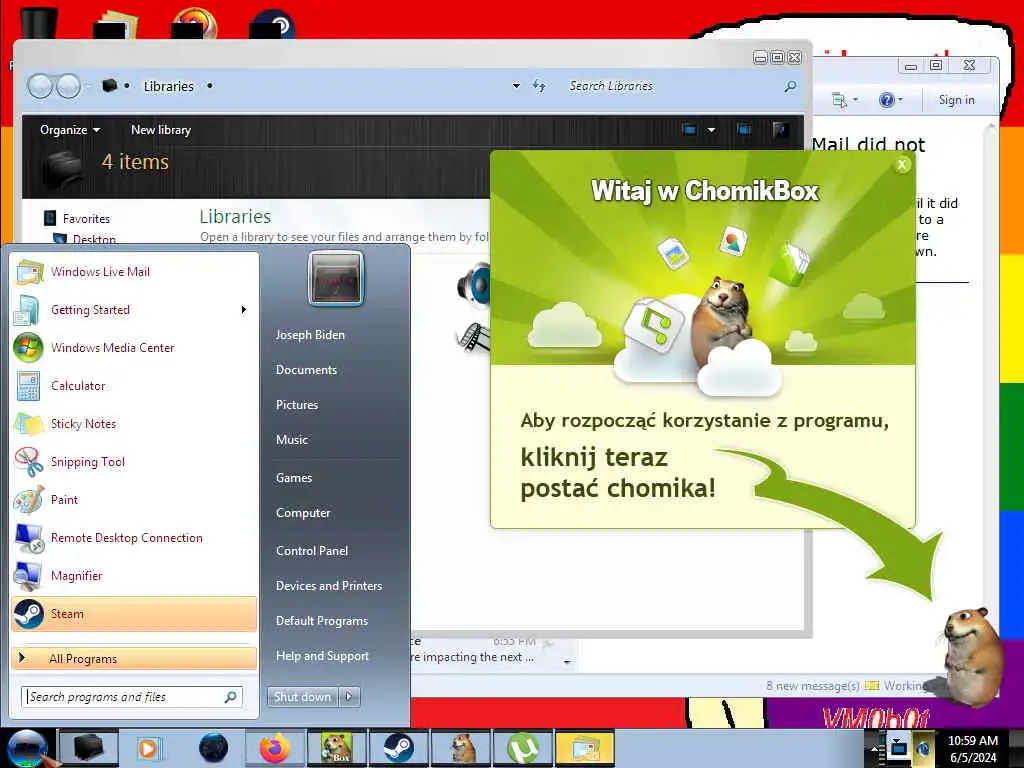Expand All Programs in Start menu

point(134,658)
